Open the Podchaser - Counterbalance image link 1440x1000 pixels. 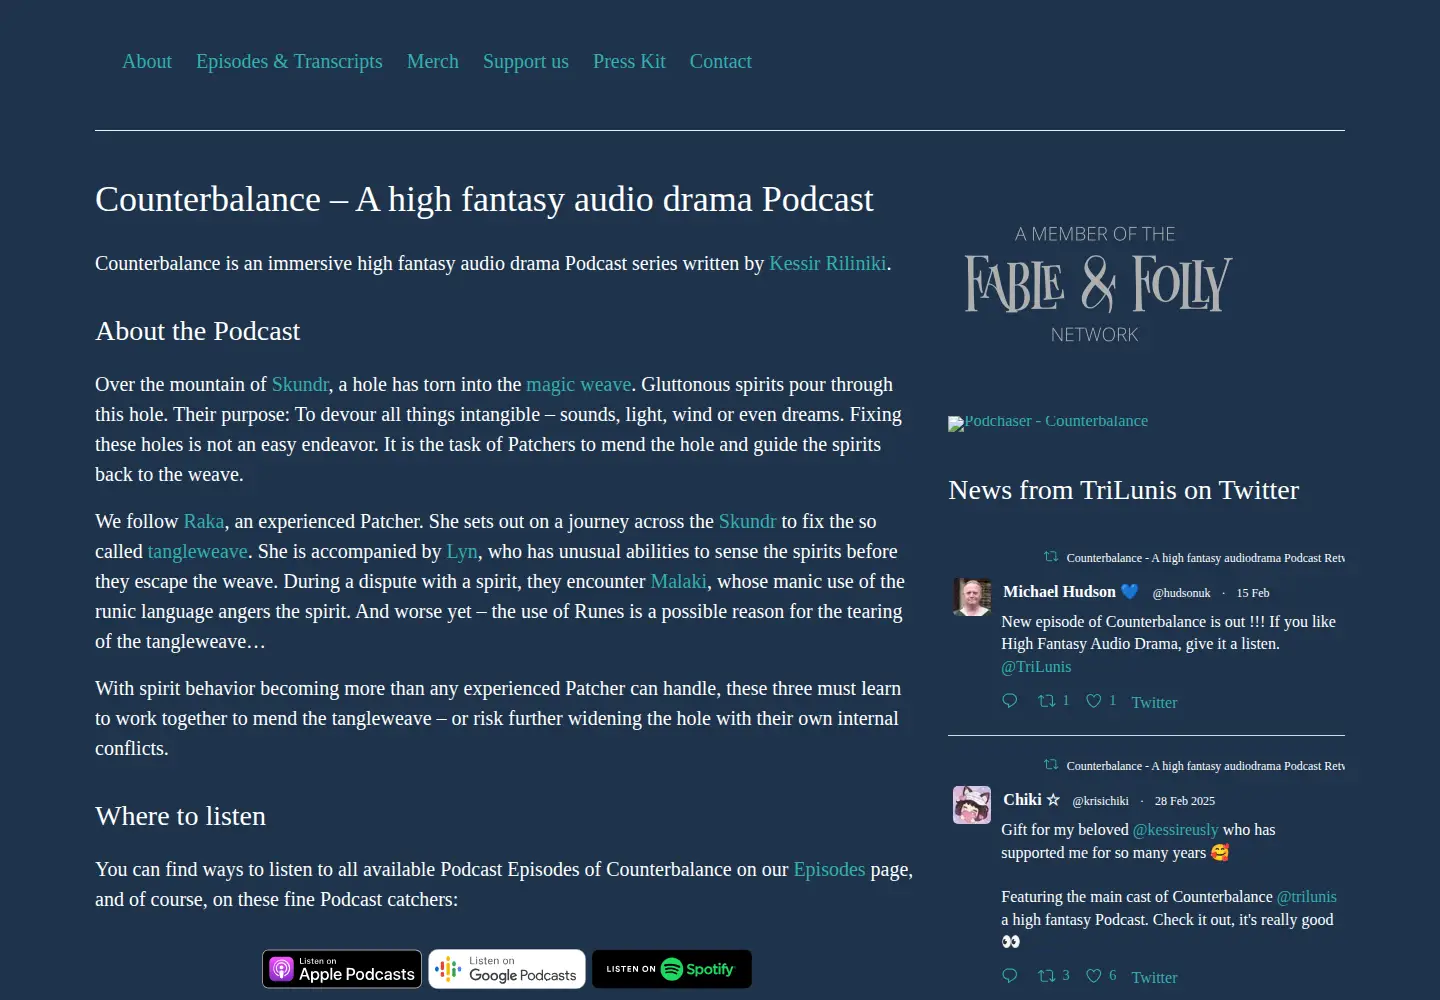point(1048,422)
